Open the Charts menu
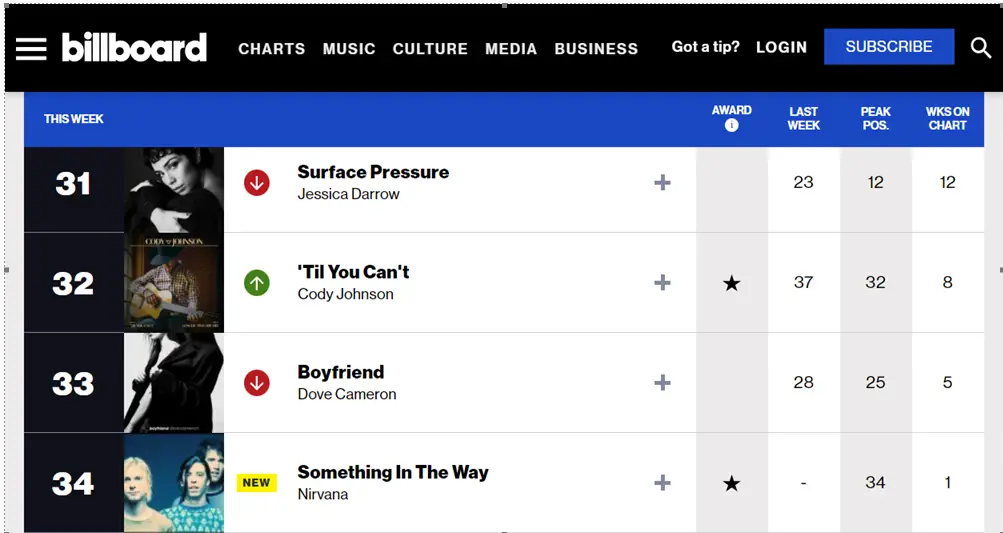This screenshot has height=533, width=1003. coord(272,49)
